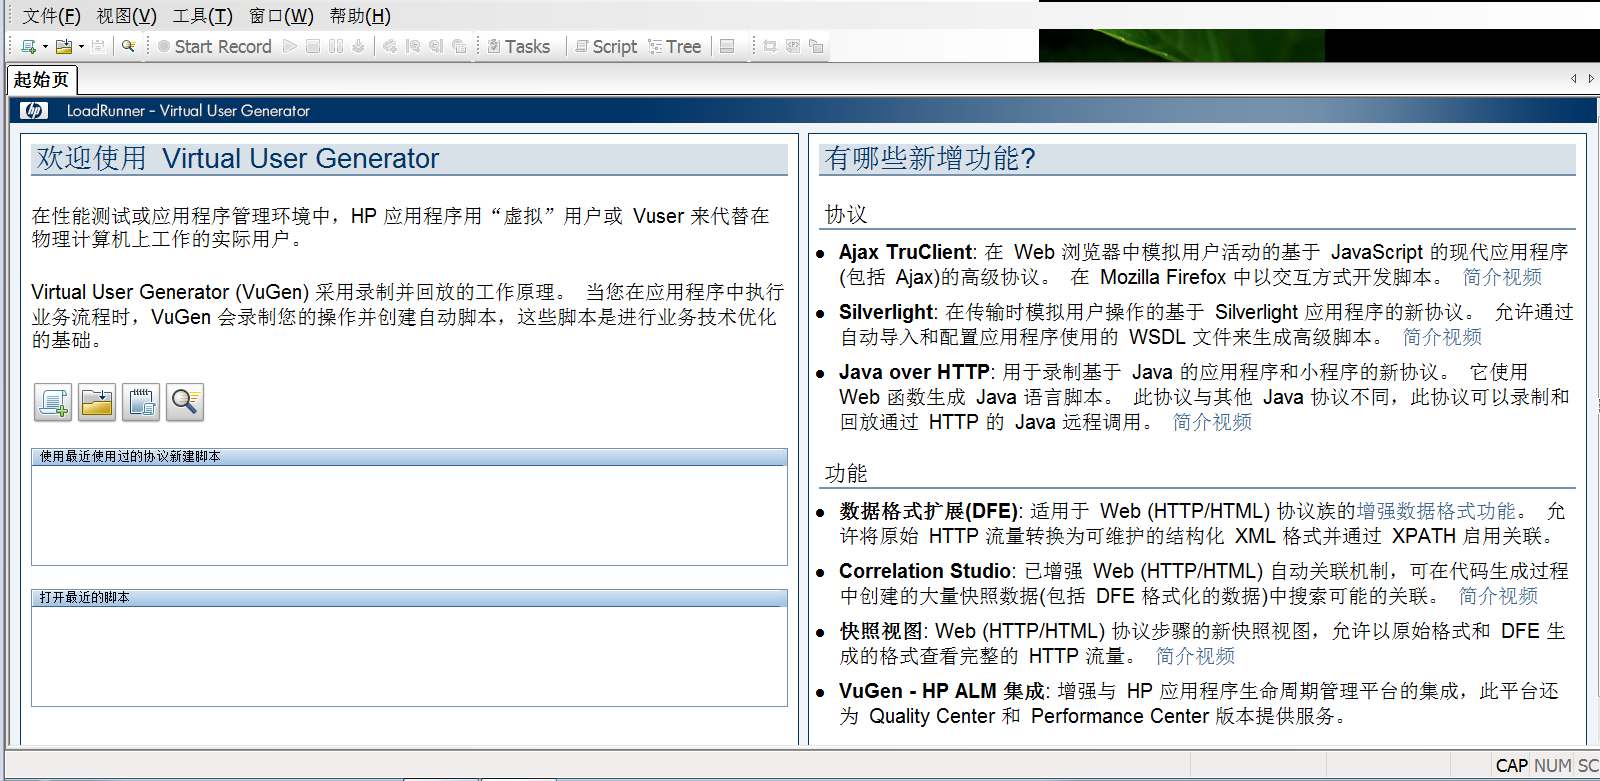
Task: Open Silverlight 简介视频 link
Action: coord(1442,337)
